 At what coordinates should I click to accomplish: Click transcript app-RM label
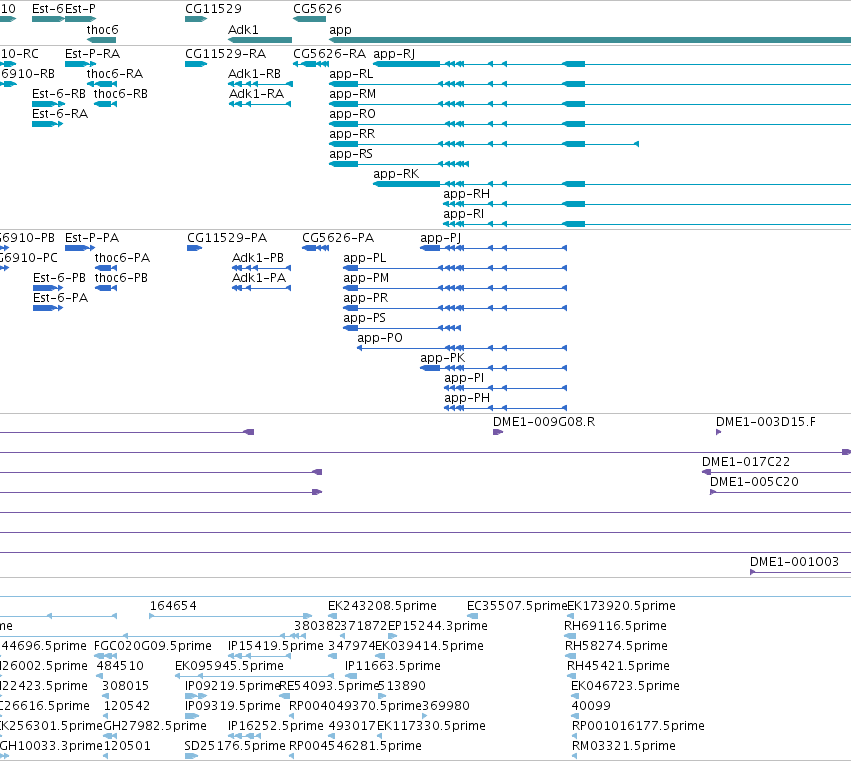(352, 94)
